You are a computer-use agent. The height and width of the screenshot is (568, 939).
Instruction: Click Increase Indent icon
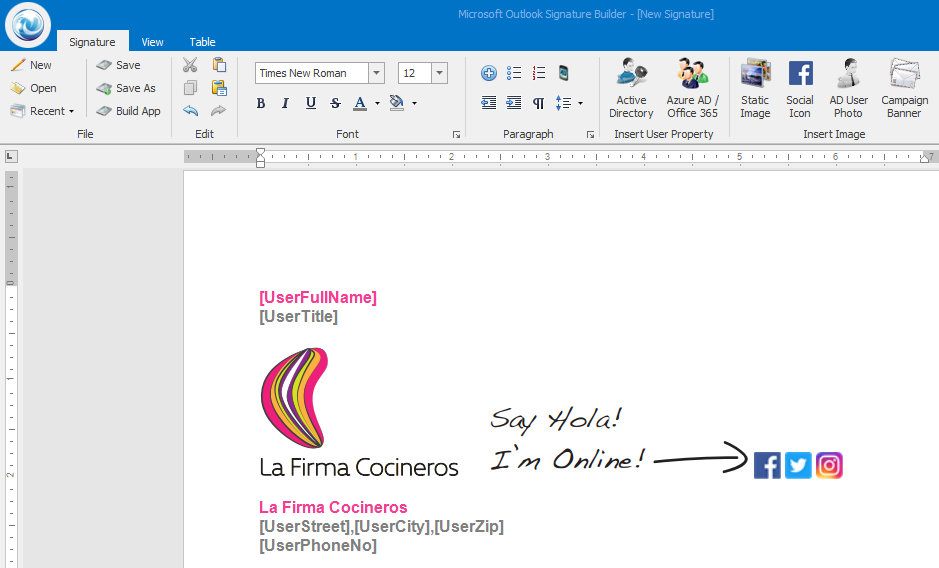coord(514,103)
